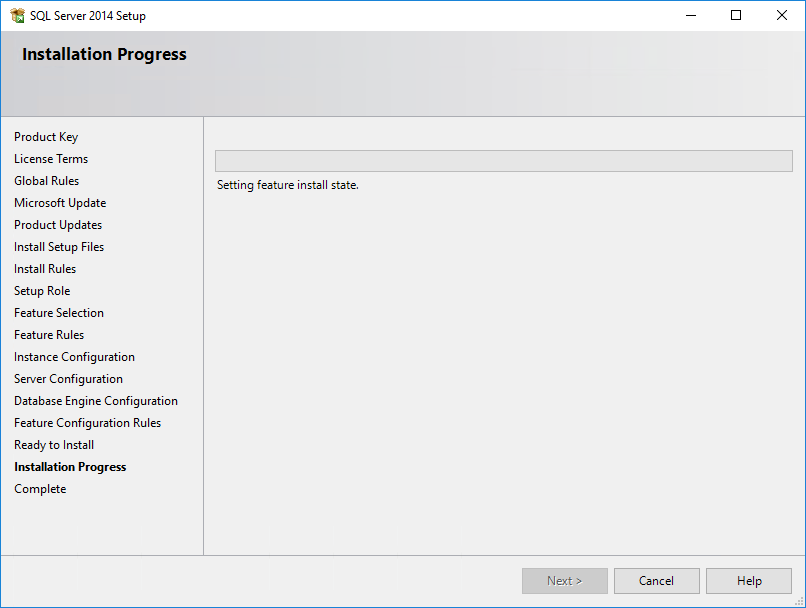Select the Feature Configuration Rules step
The width and height of the screenshot is (806, 608).
tap(87, 423)
